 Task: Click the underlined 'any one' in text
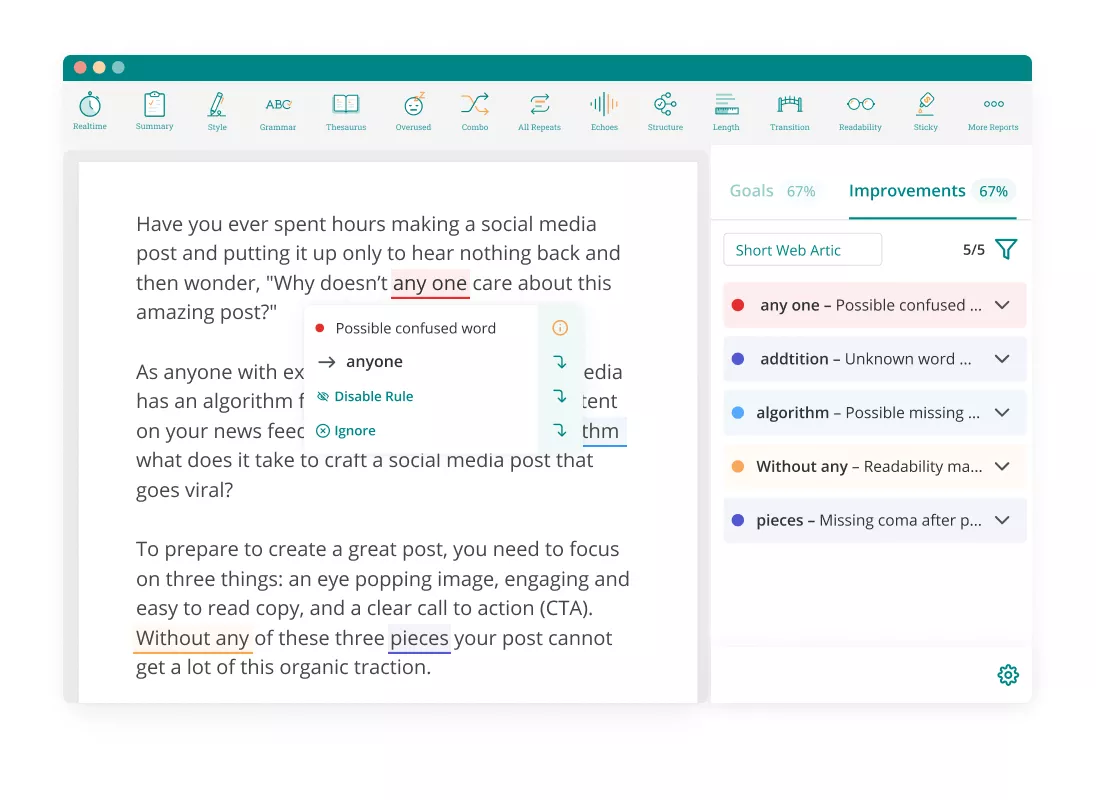(429, 283)
